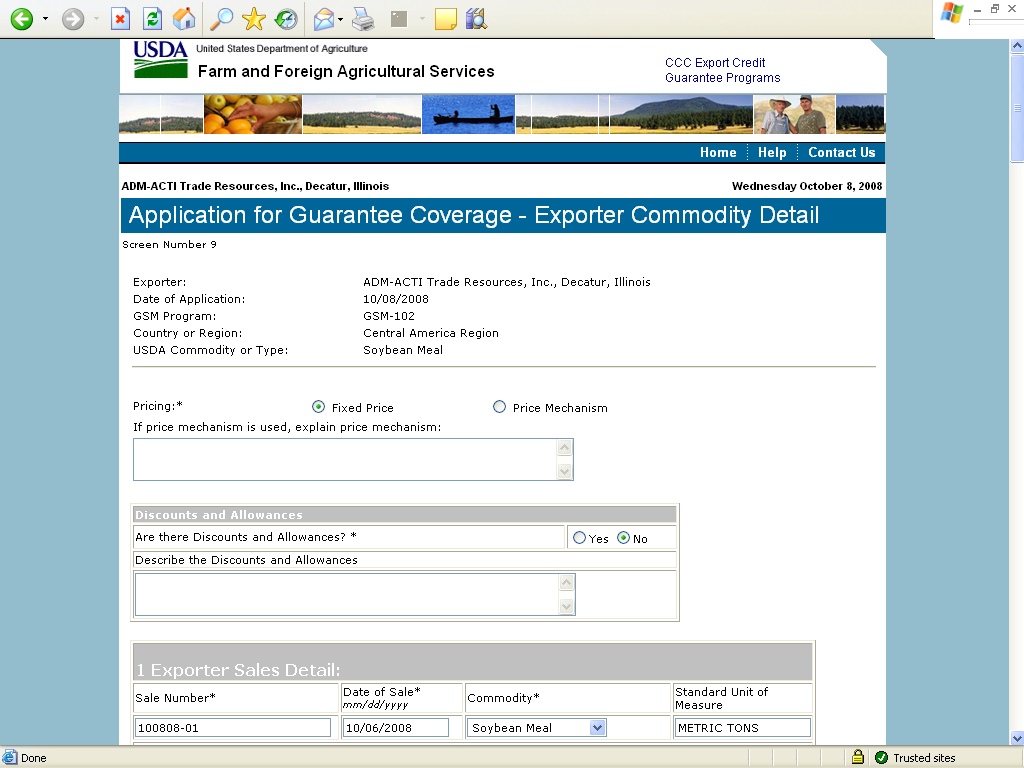Viewport: 1024px width, 768px height.
Task: Select Yes for Discounts and Allowances
Action: coord(579,538)
